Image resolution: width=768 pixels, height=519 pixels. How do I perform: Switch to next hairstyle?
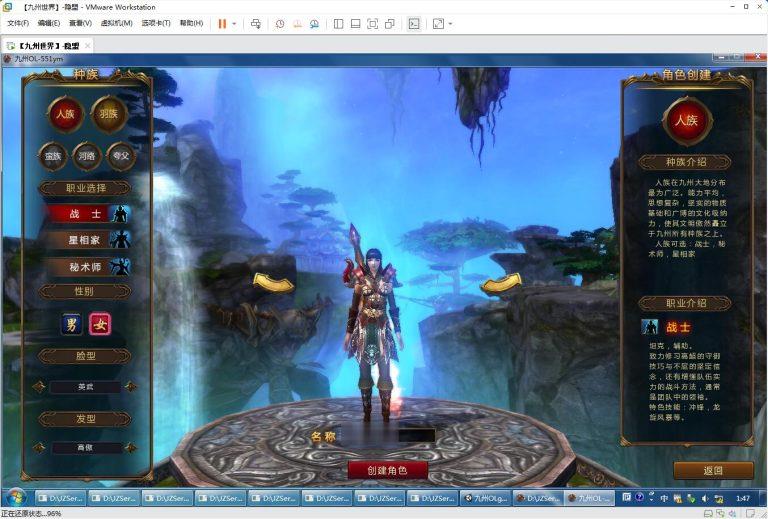131,448
